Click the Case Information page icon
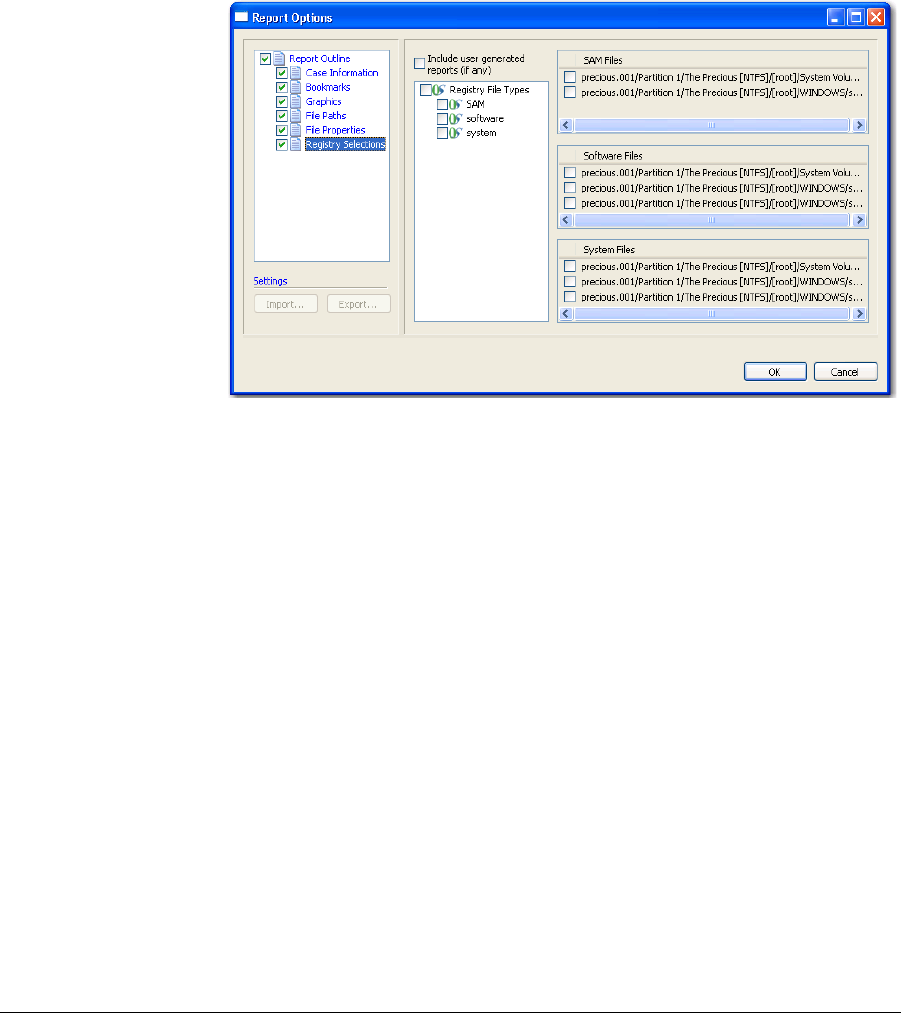 click(296, 73)
